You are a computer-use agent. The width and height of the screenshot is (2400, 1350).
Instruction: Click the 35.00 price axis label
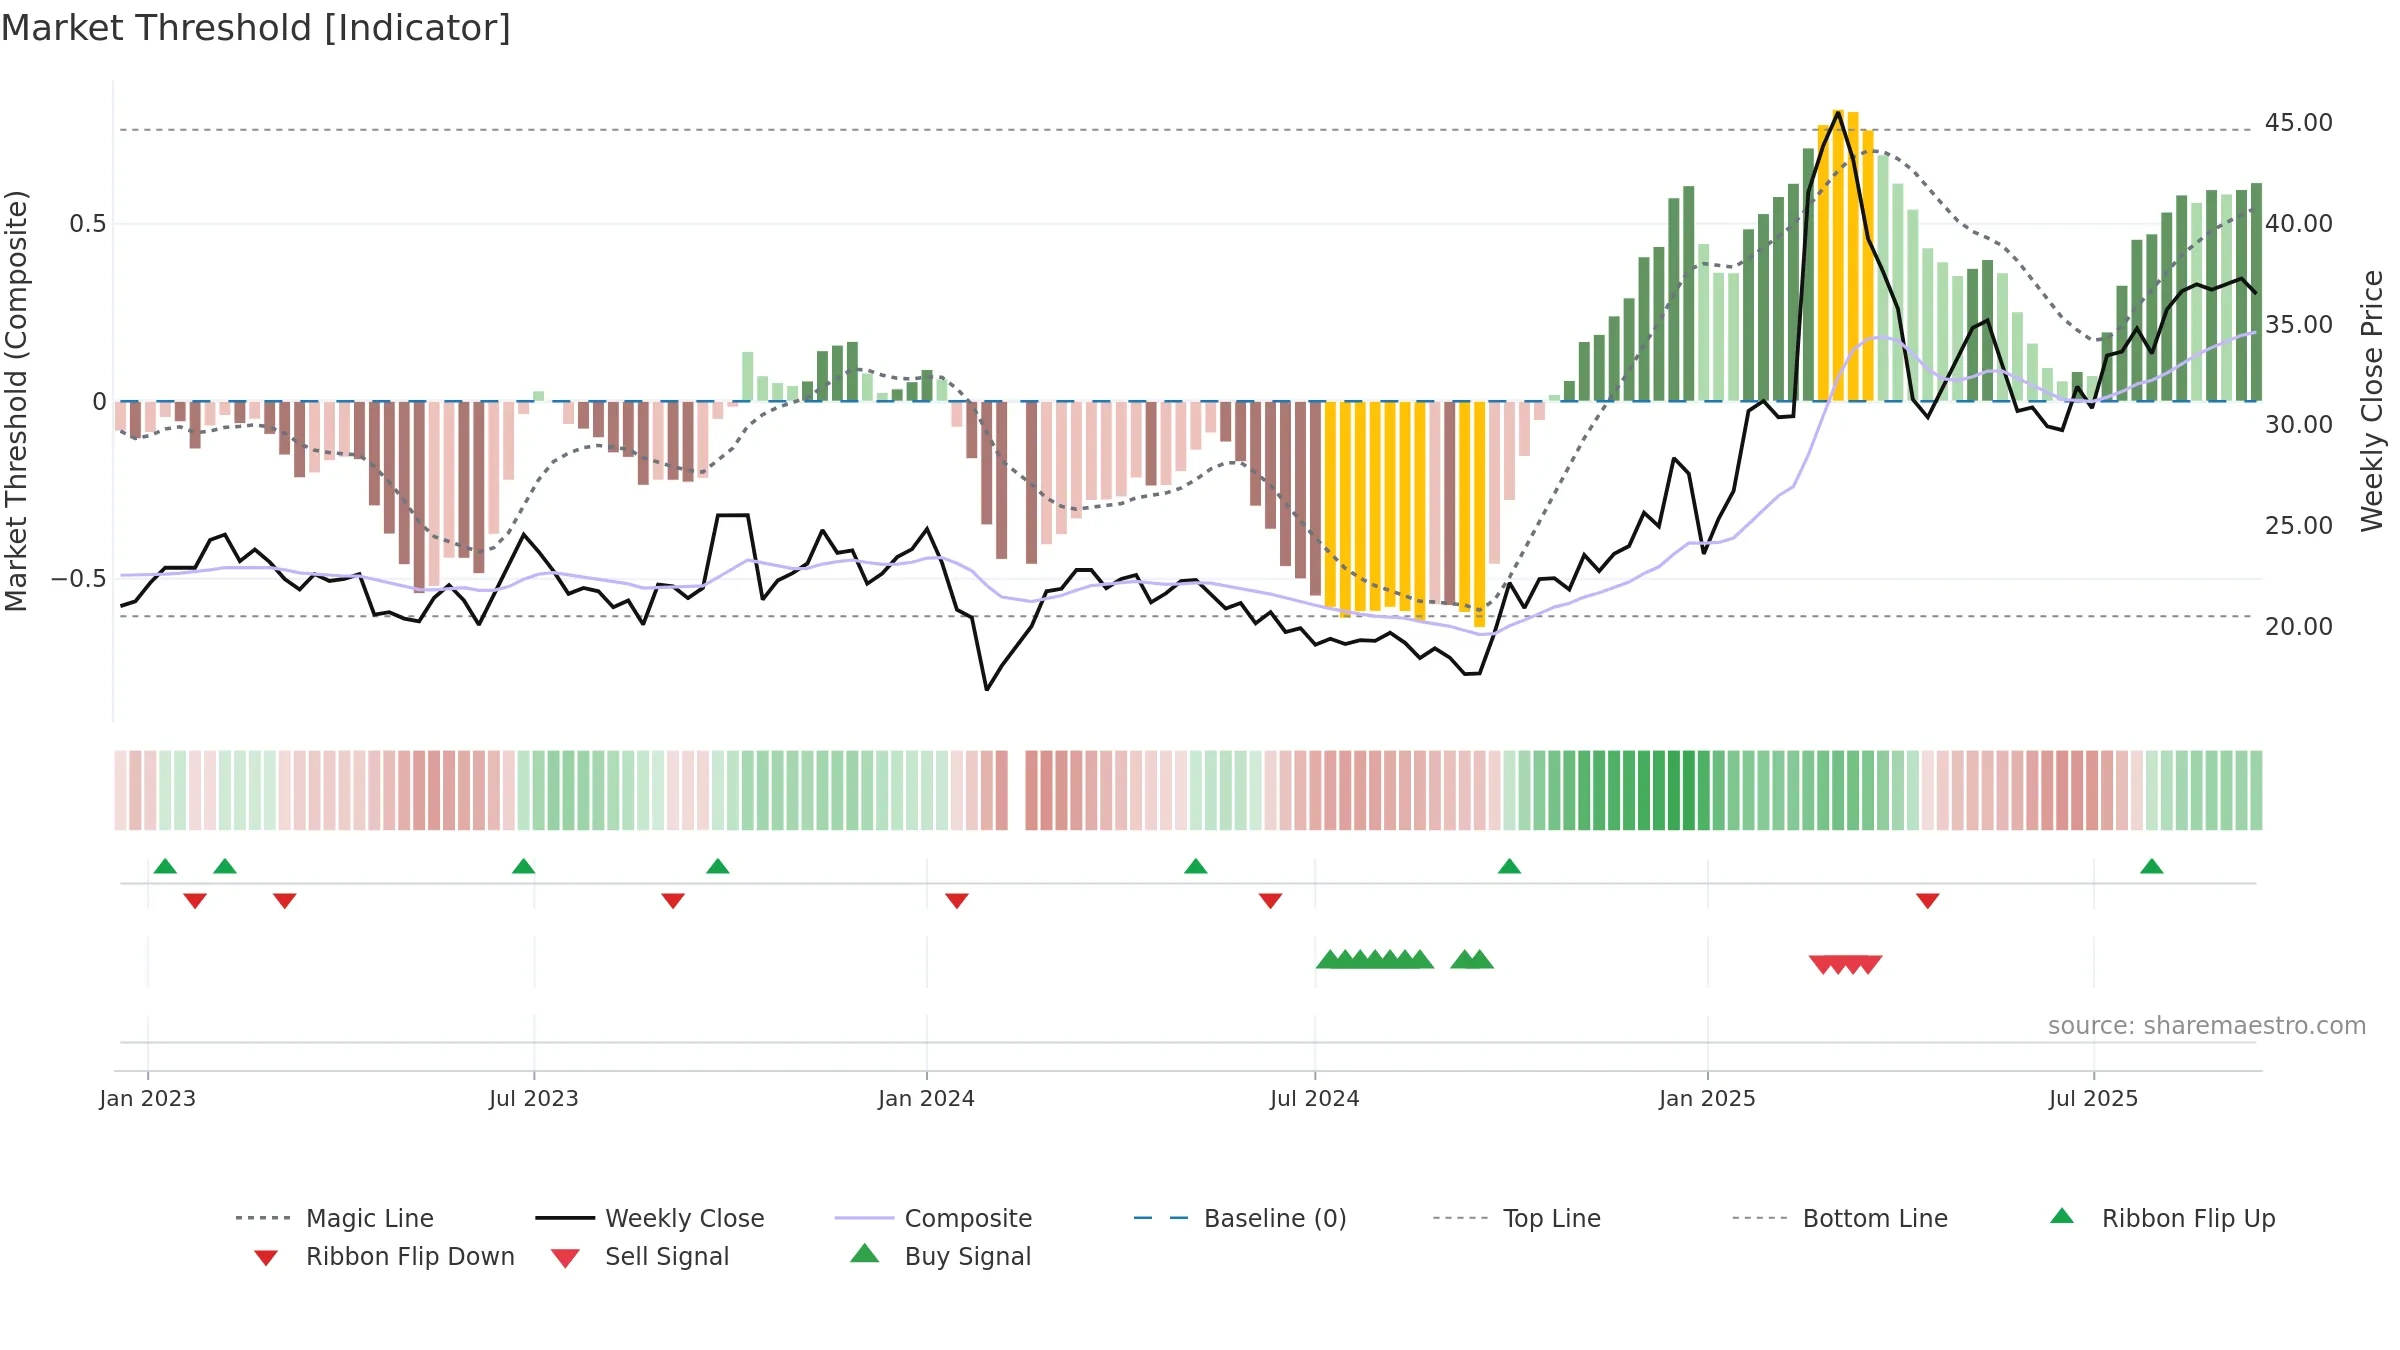(x=2298, y=324)
